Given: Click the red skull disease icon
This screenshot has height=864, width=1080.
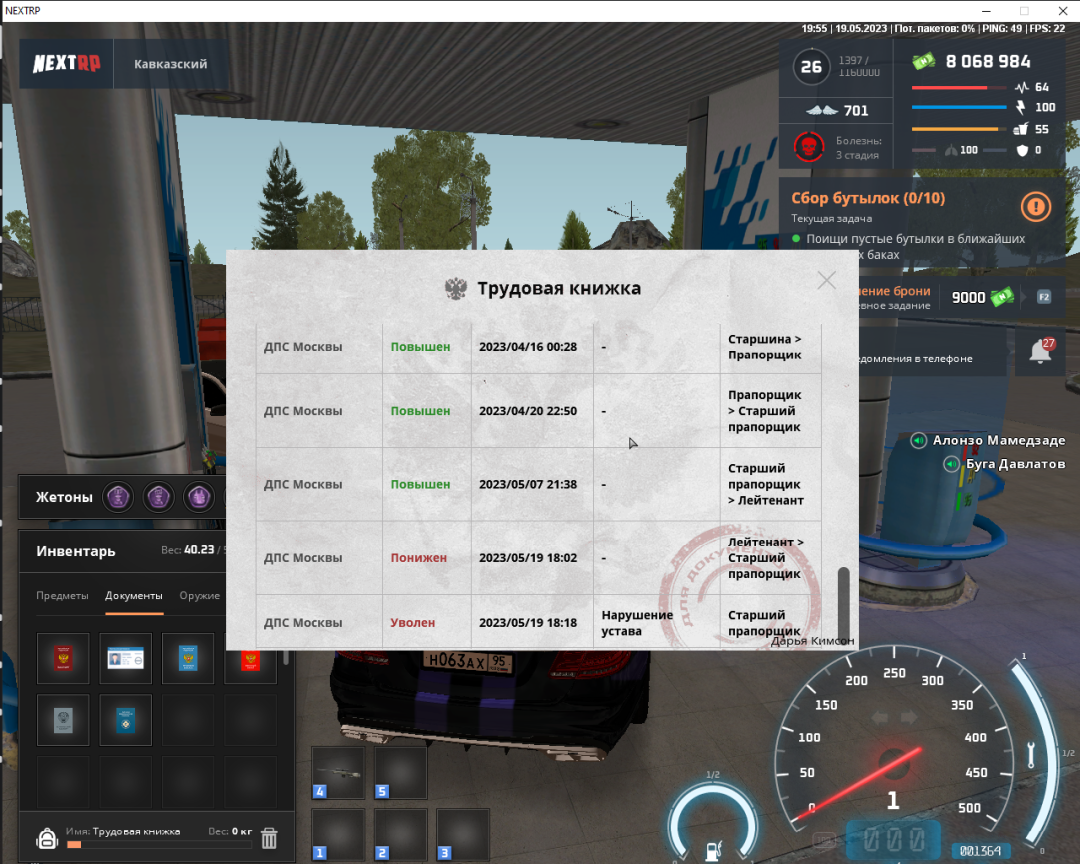Looking at the screenshot, I should pyautogui.click(x=809, y=147).
